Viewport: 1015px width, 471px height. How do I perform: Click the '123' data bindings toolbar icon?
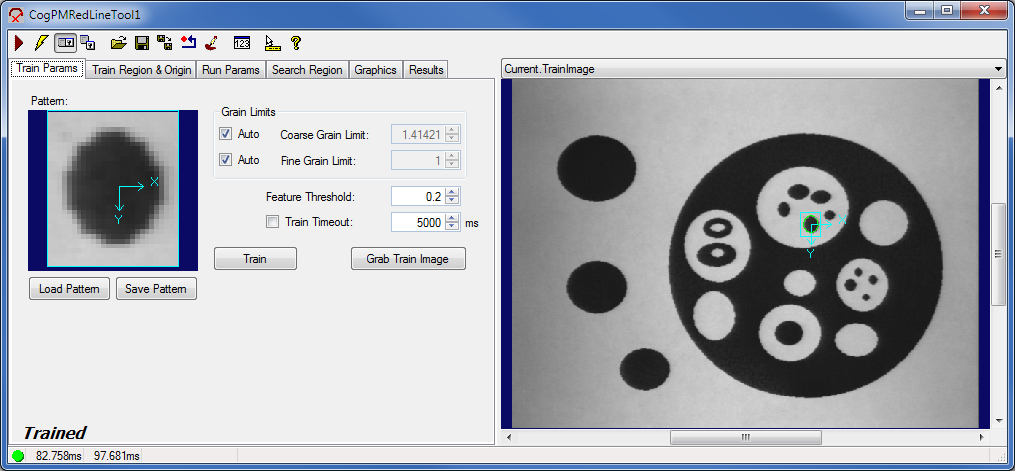coord(241,43)
